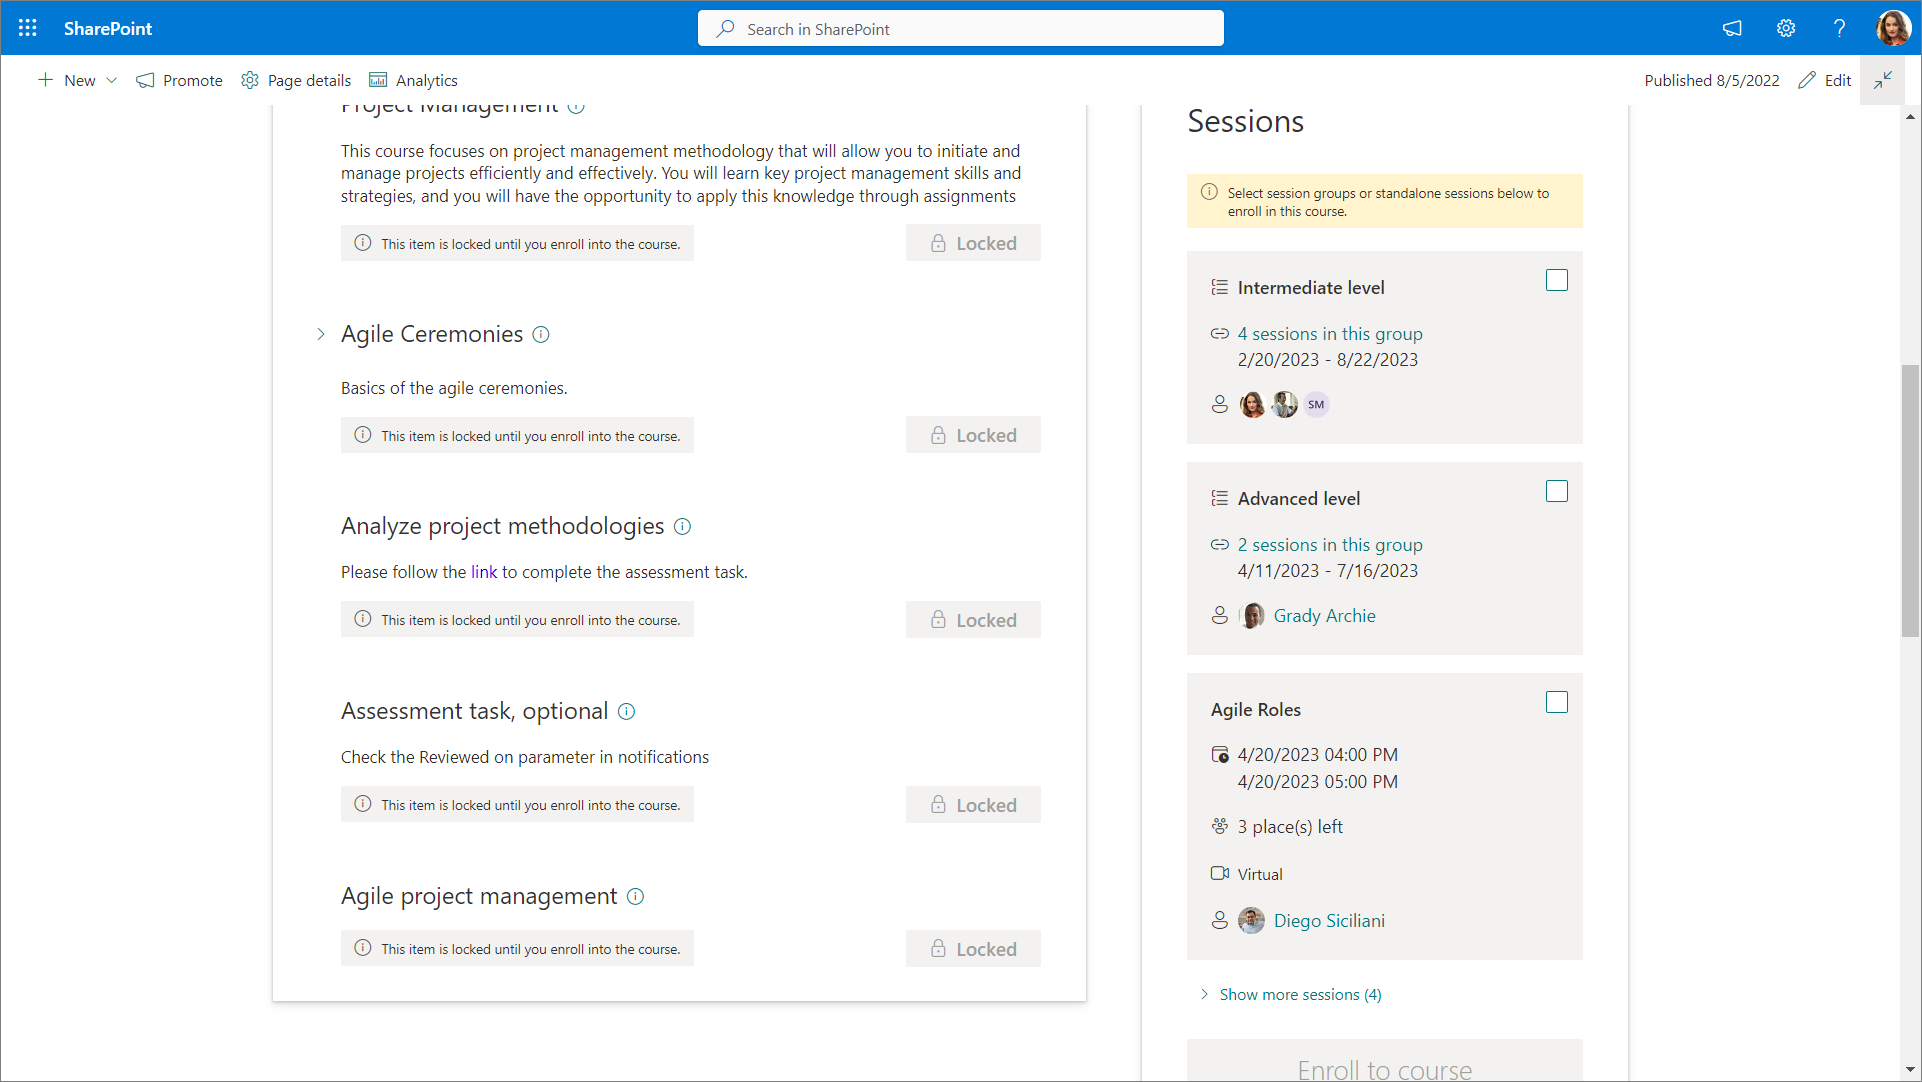Image resolution: width=1922 pixels, height=1082 pixels.
Task: Click the collapse view arrows icon
Action: click(1883, 80)
